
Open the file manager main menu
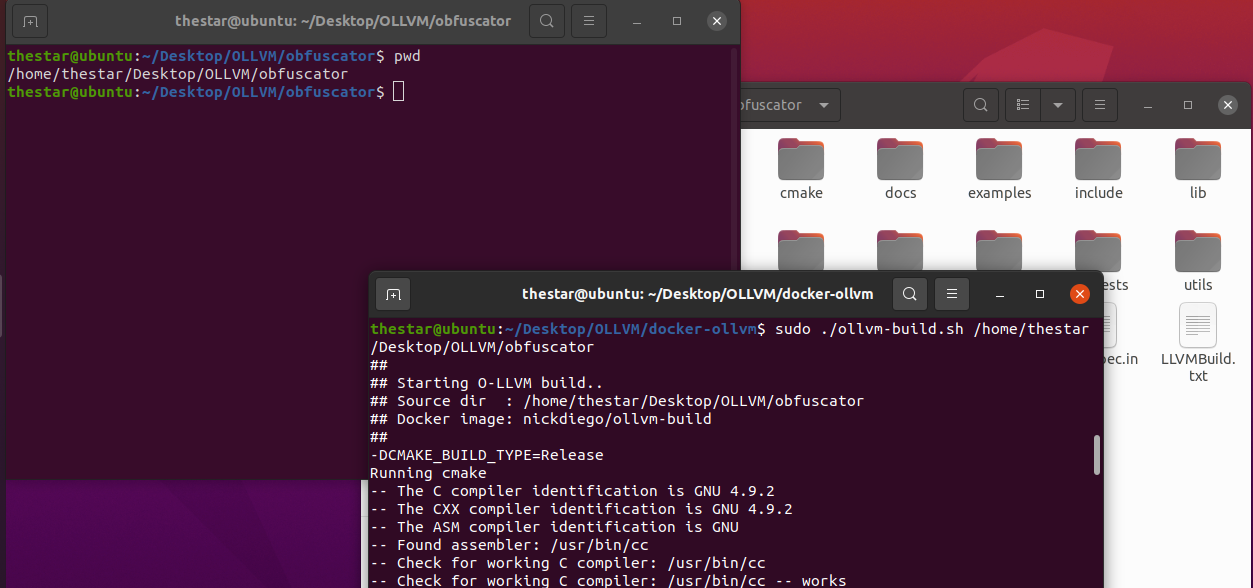[1099, 105]
